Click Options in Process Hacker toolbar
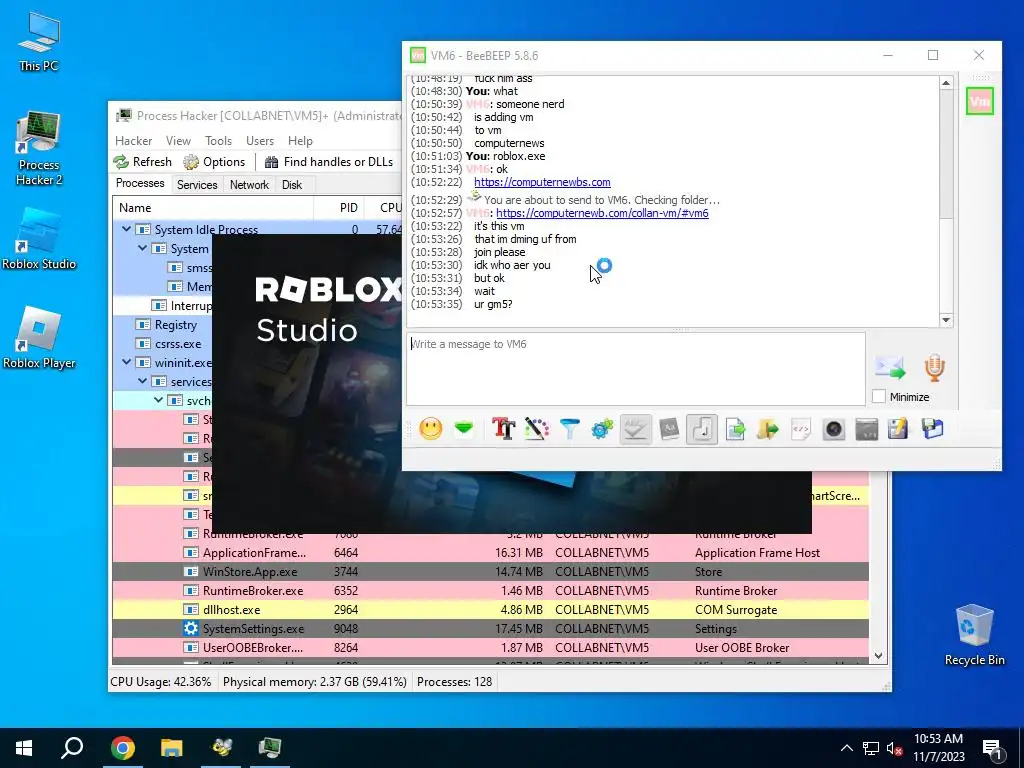The image size is (1024, 768). click(214, 161)
